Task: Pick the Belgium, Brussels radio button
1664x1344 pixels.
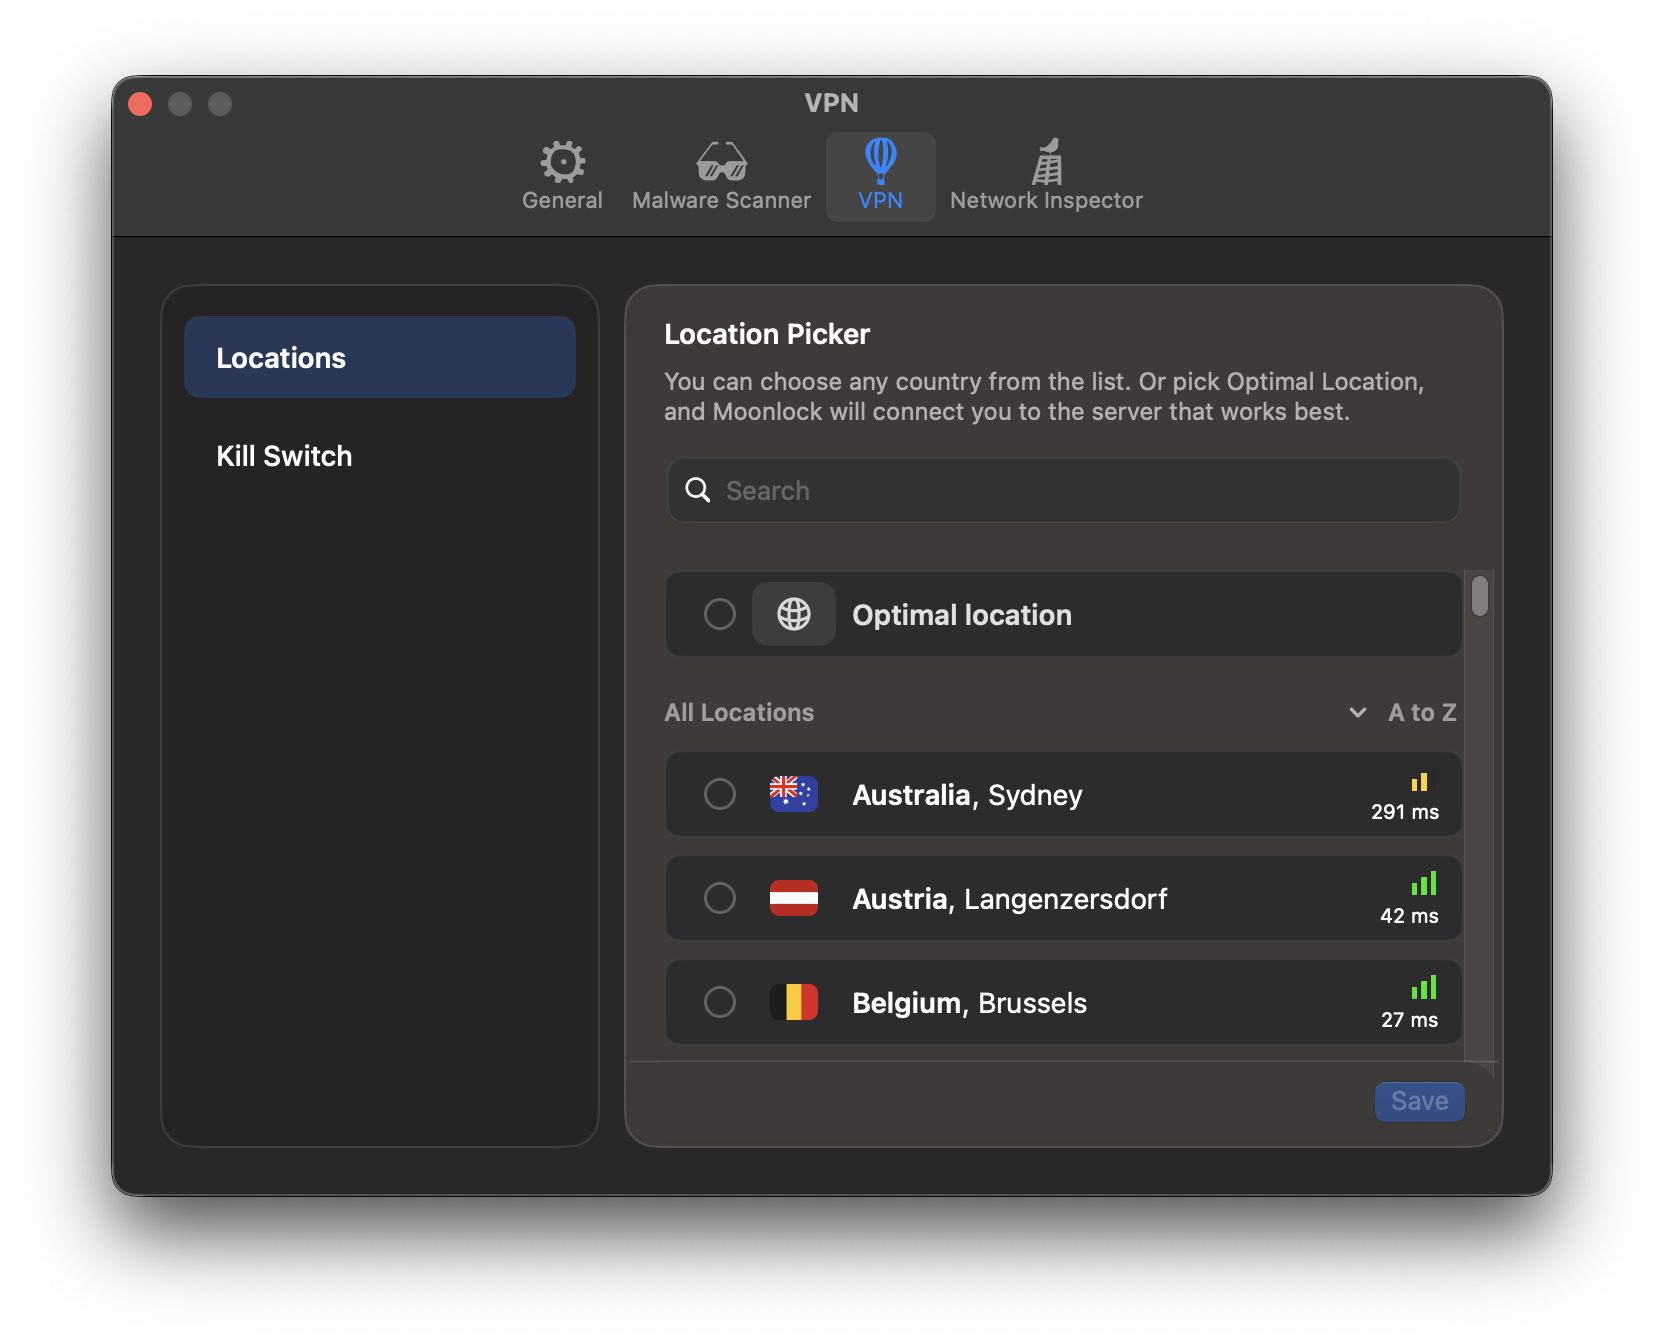Action: point(720,1002)
